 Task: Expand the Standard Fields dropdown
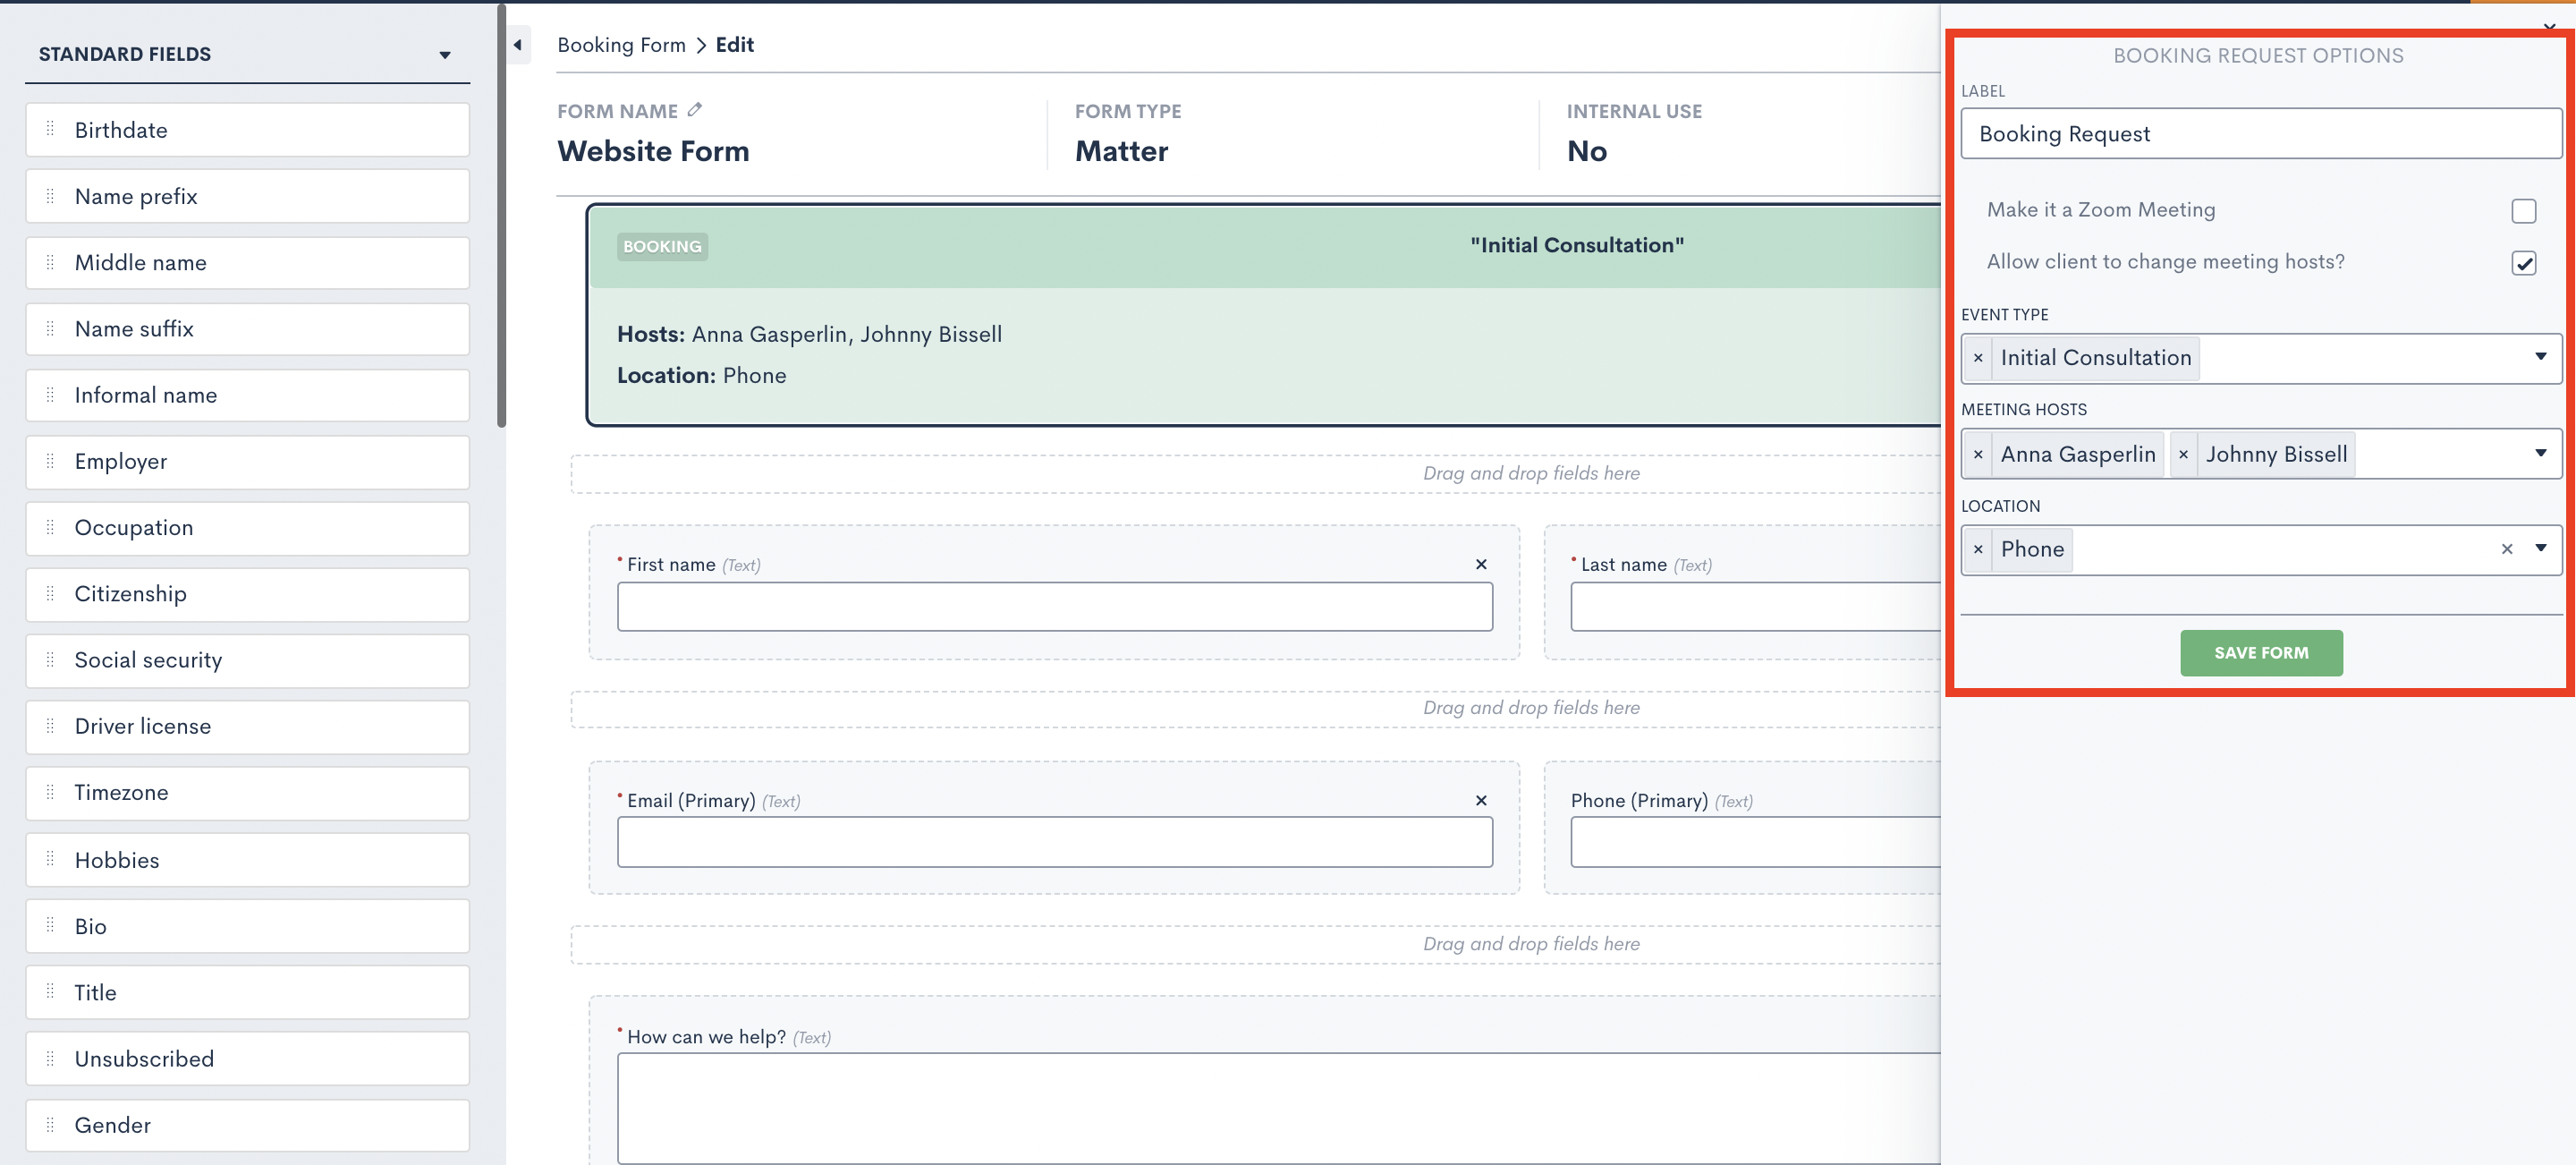click(445, 55)
